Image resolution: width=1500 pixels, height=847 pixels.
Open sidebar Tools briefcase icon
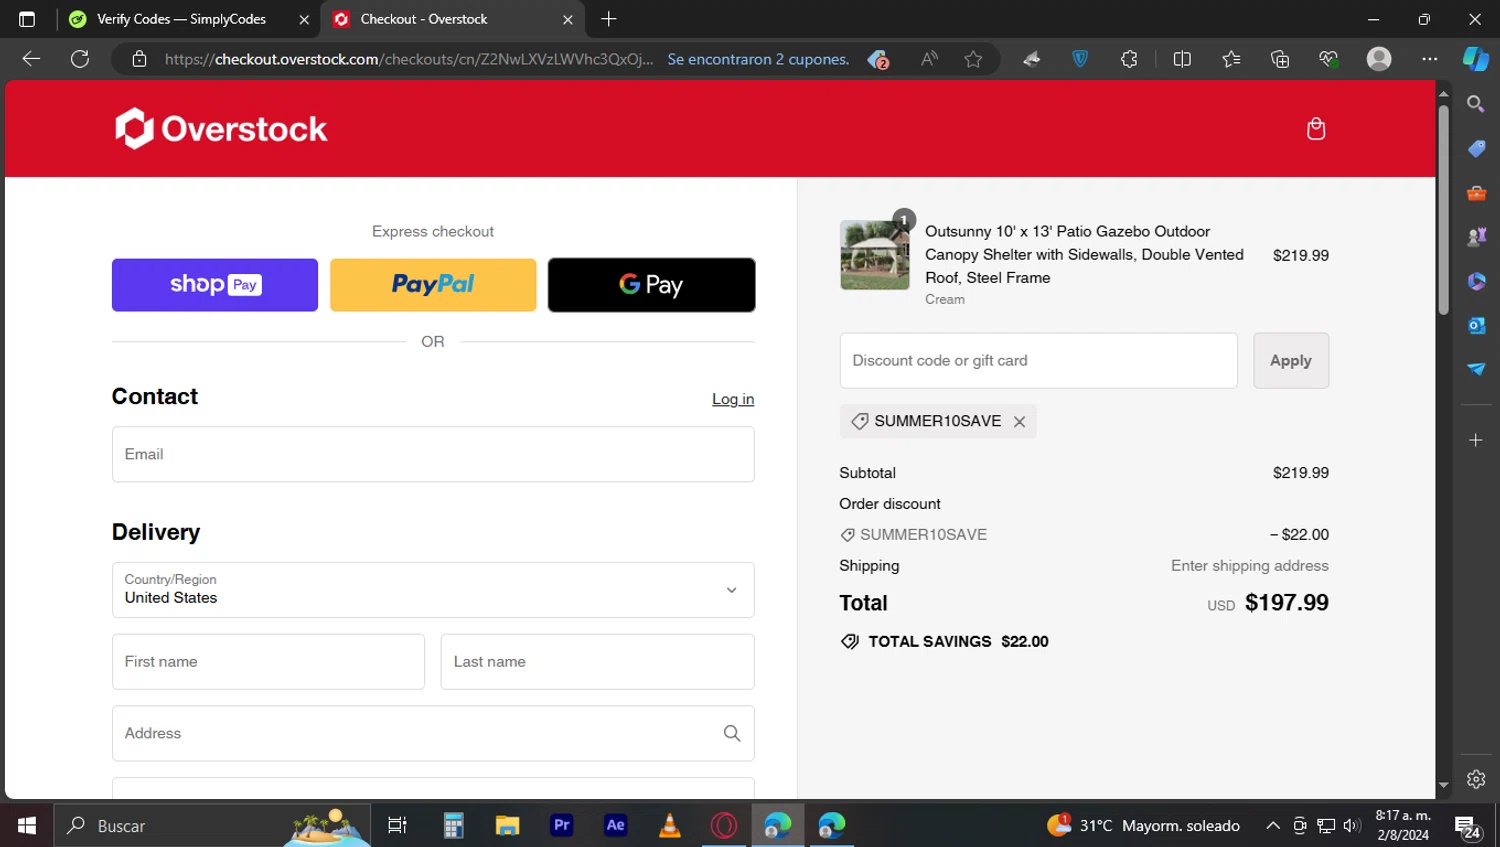1476,192
